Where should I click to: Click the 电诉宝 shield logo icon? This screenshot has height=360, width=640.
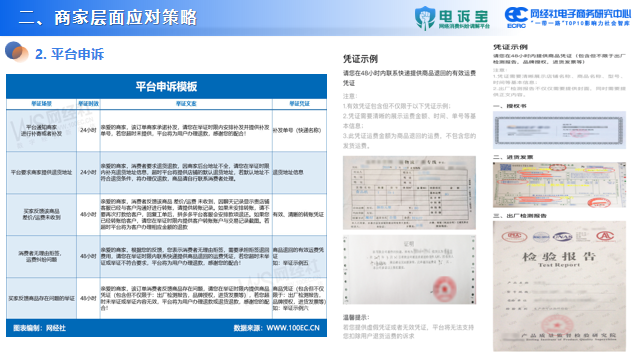pyautogui.click(x=425, y=18)
